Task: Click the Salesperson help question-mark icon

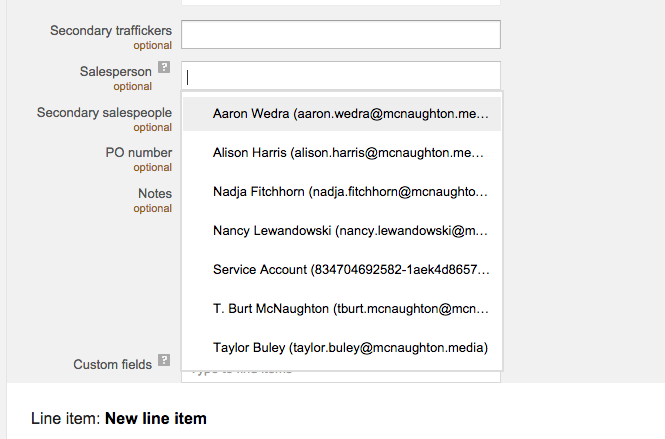Action: [164, 70]
